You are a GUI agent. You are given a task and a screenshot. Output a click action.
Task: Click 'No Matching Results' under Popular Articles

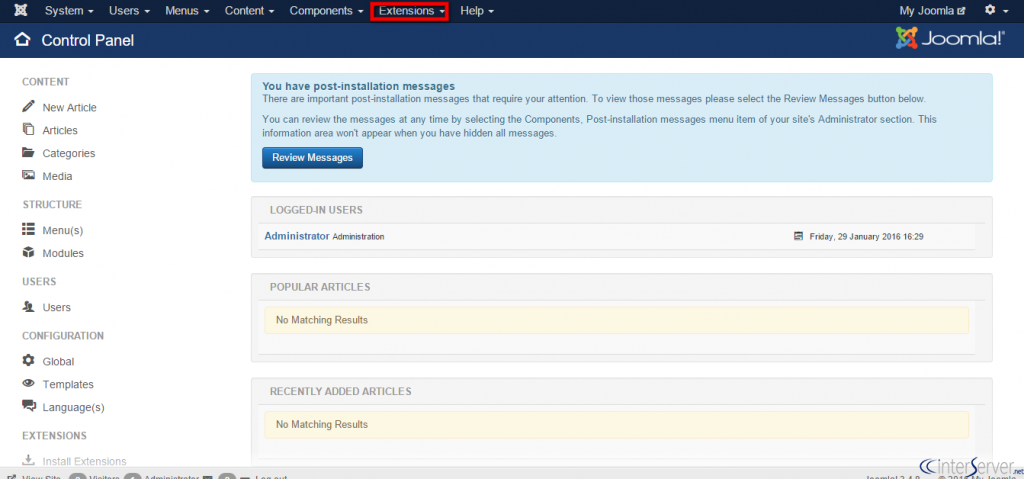pyautogui.click(x=322, y=320)
